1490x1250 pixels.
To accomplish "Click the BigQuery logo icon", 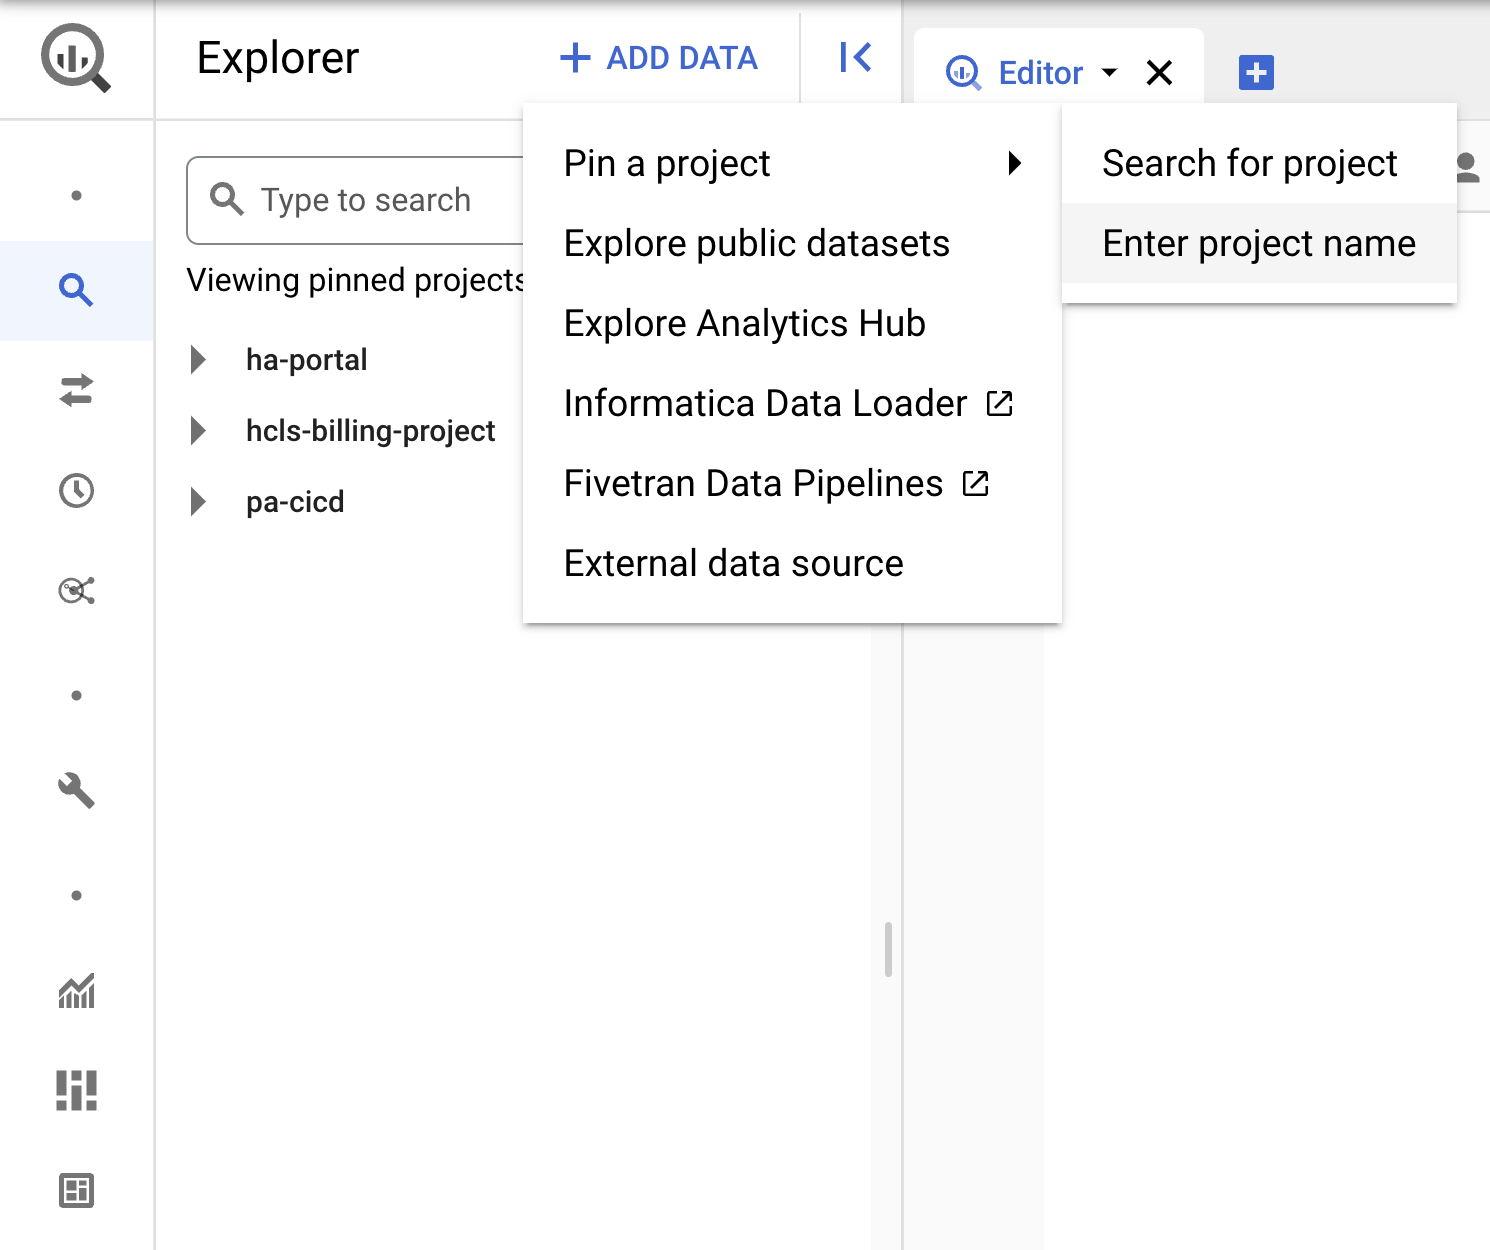I will [76, 59].
